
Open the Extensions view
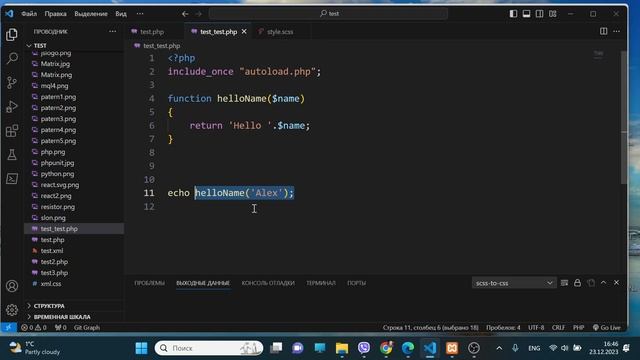click(x=12, y=131)
